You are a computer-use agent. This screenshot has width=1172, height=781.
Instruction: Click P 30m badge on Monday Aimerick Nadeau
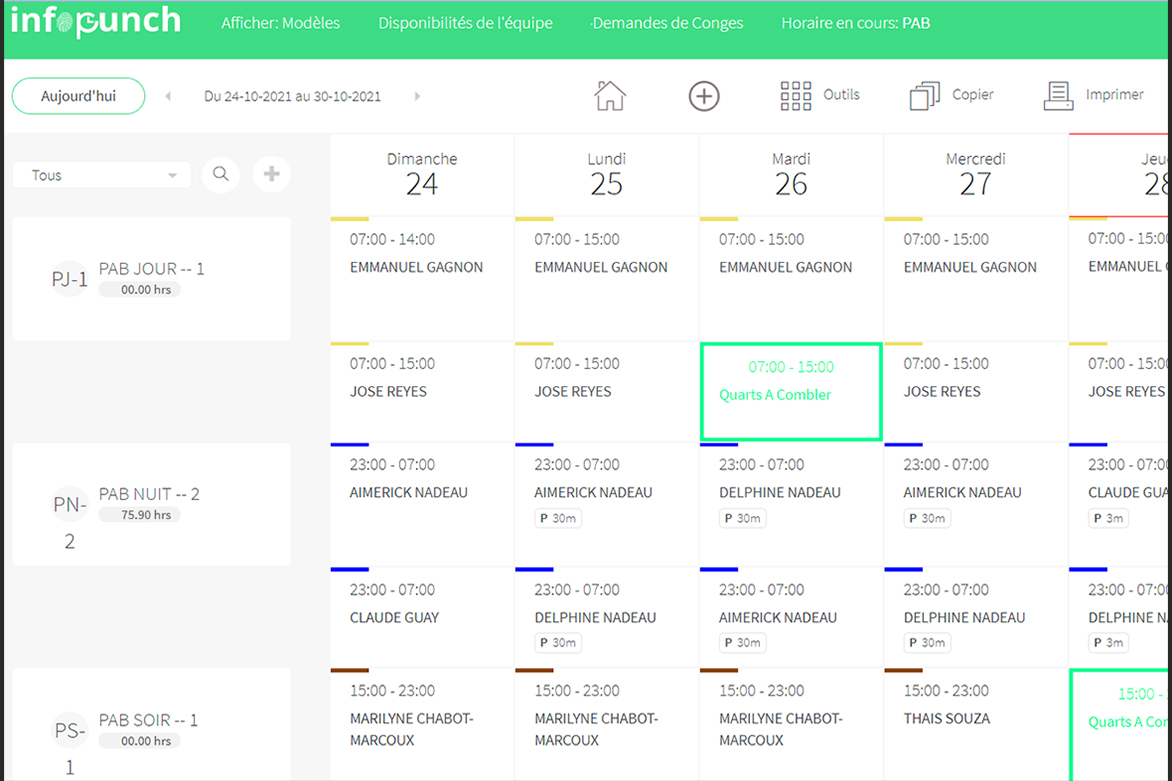pyautogui.click(x=558, y=519)
